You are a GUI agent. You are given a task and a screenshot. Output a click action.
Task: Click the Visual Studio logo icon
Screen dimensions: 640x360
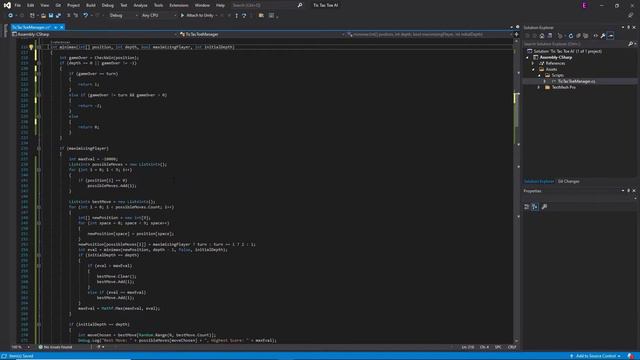coord(7,5)
